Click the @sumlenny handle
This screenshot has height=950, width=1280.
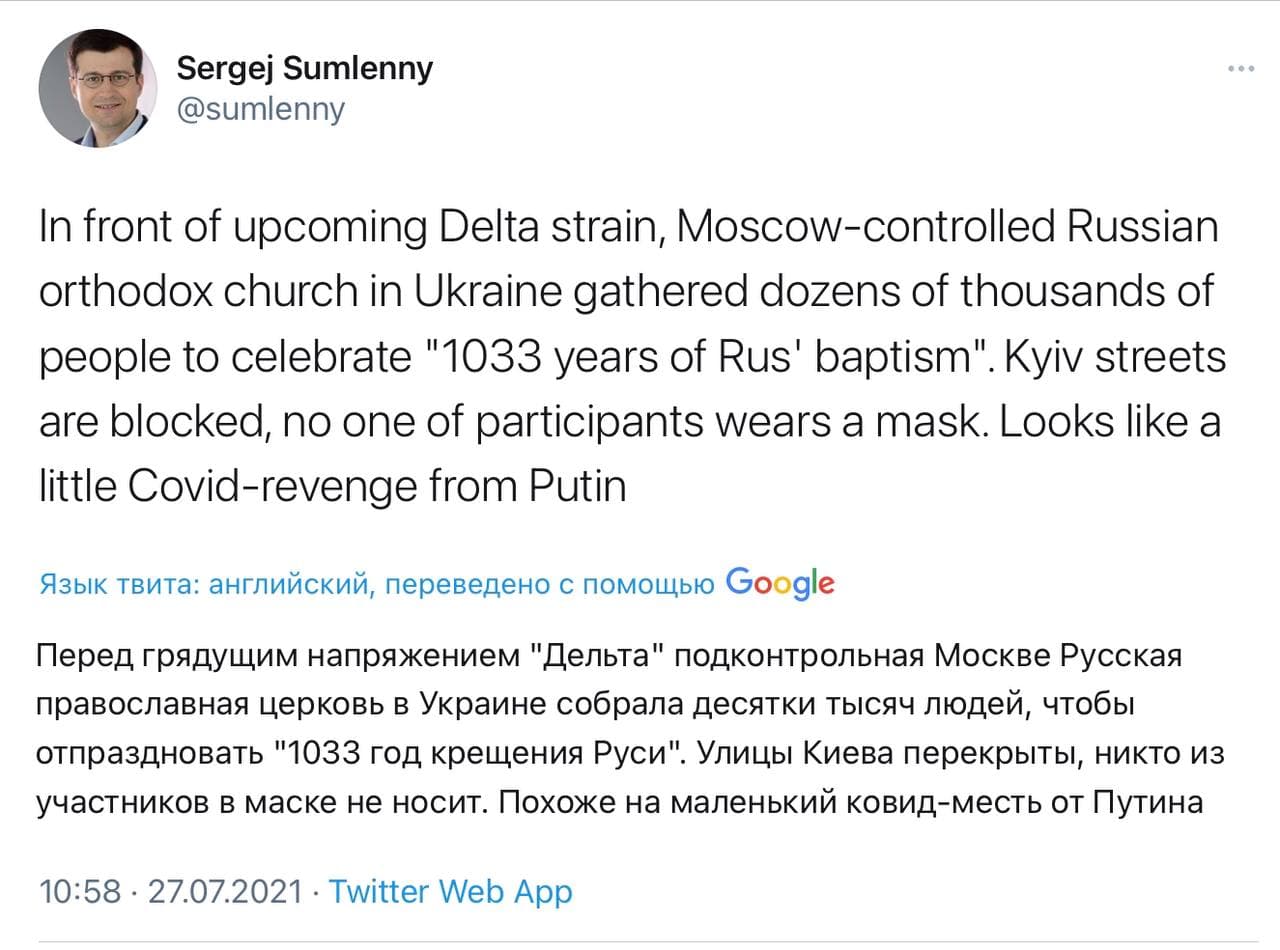260,108
